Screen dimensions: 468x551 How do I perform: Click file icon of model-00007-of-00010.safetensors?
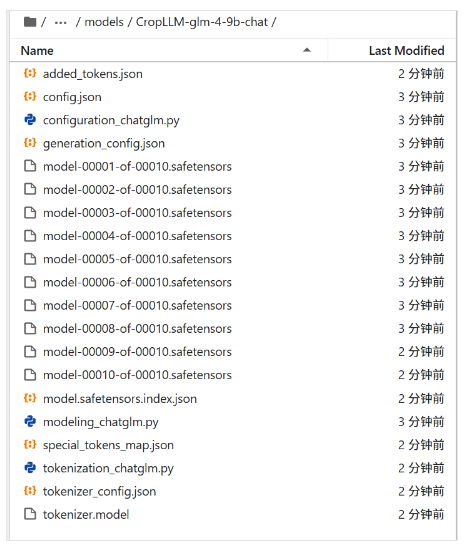pos(30,305)
